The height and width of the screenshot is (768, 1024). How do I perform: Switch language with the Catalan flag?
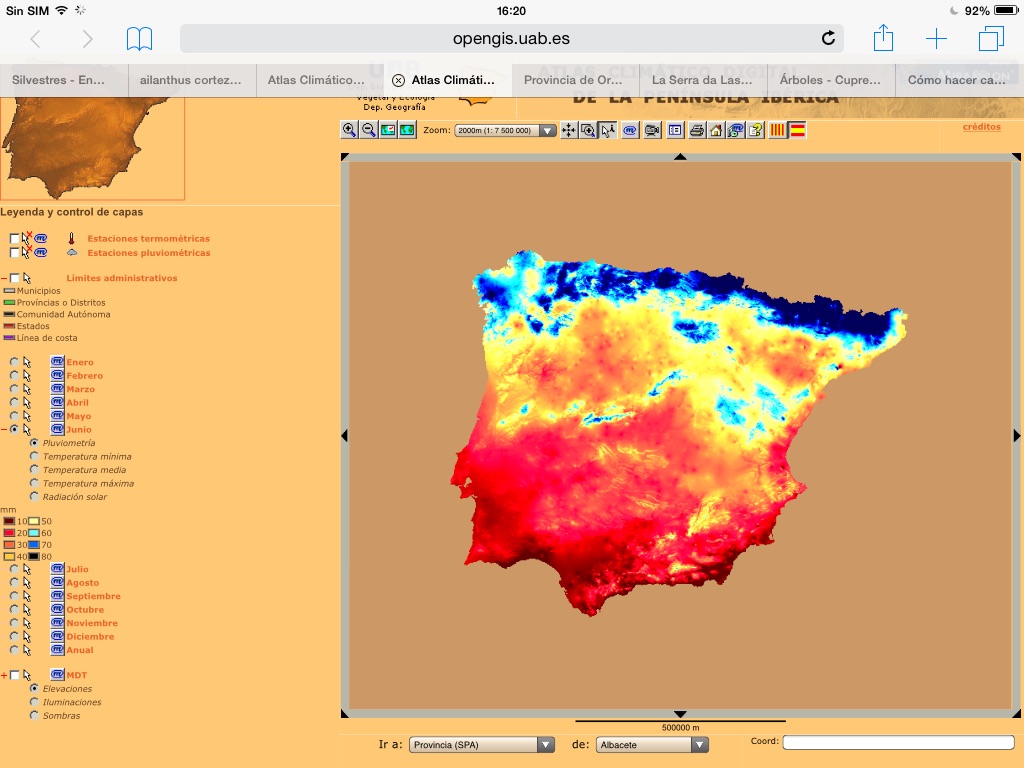(777, 130)
